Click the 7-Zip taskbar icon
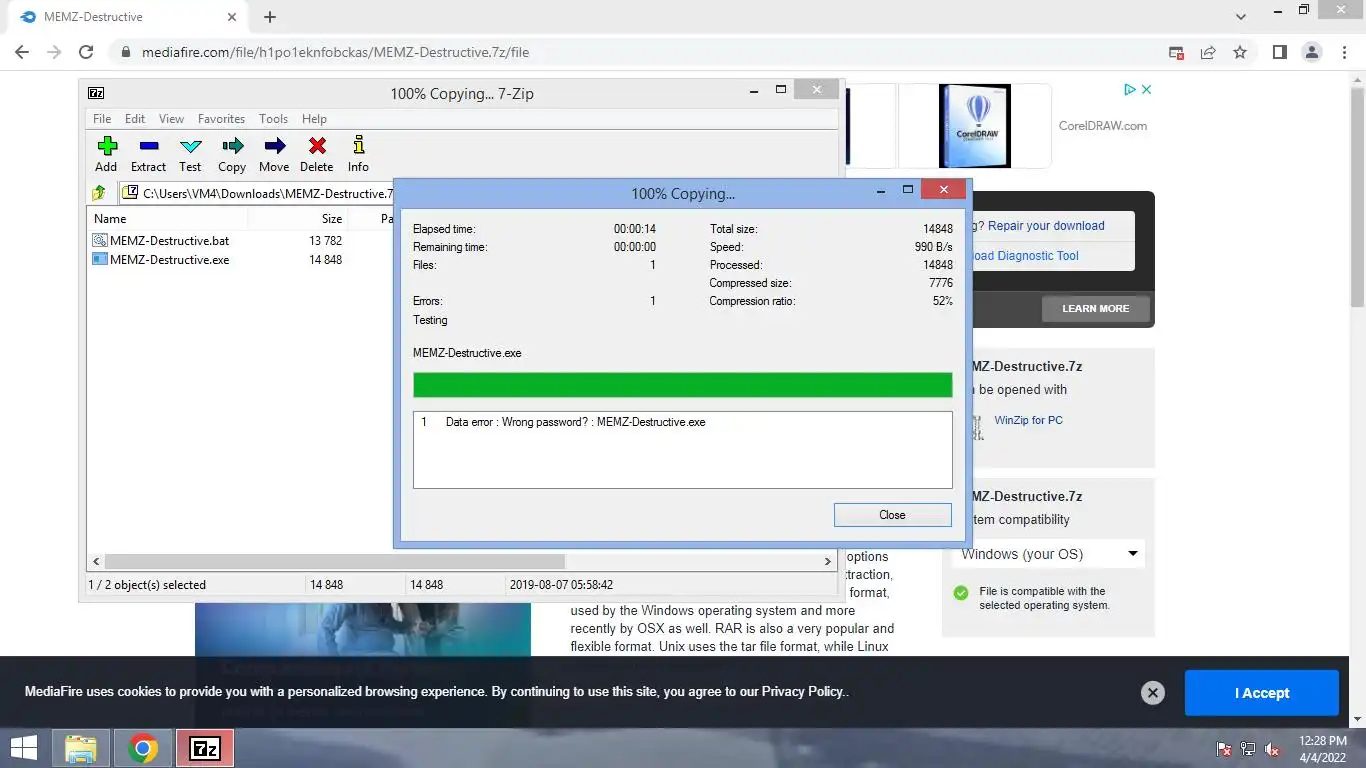The image size is (1366, 768). pyautogui.click(x=205, y=748)
